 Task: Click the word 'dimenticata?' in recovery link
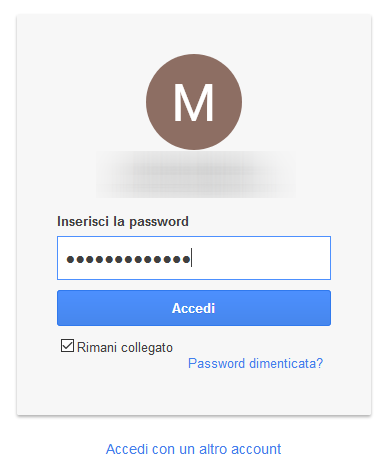(286, 363)
